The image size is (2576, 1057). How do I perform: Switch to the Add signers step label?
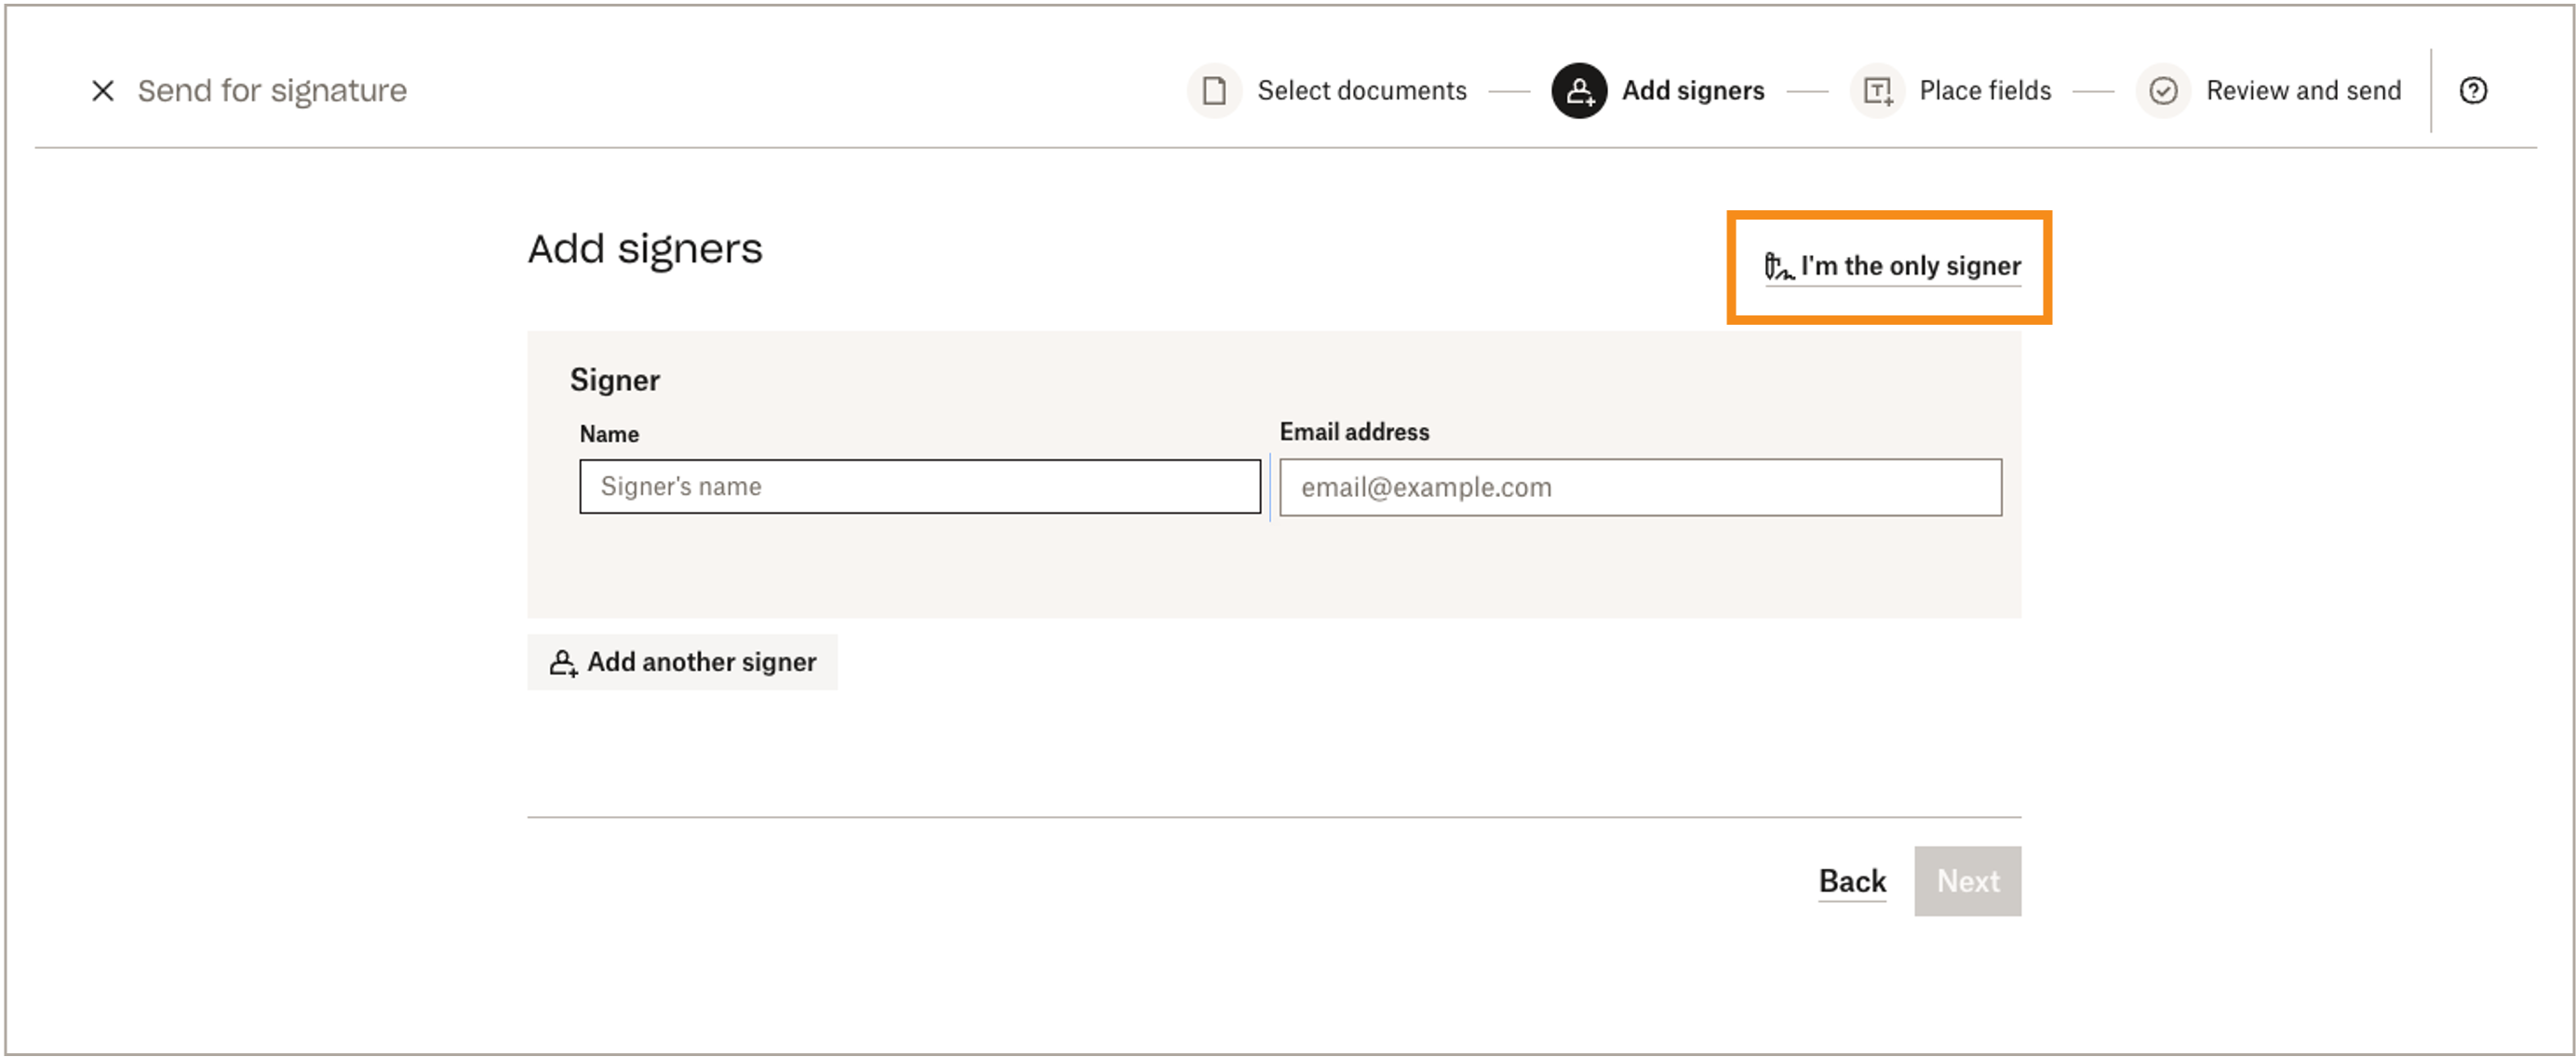click(x=1692, y=91)
